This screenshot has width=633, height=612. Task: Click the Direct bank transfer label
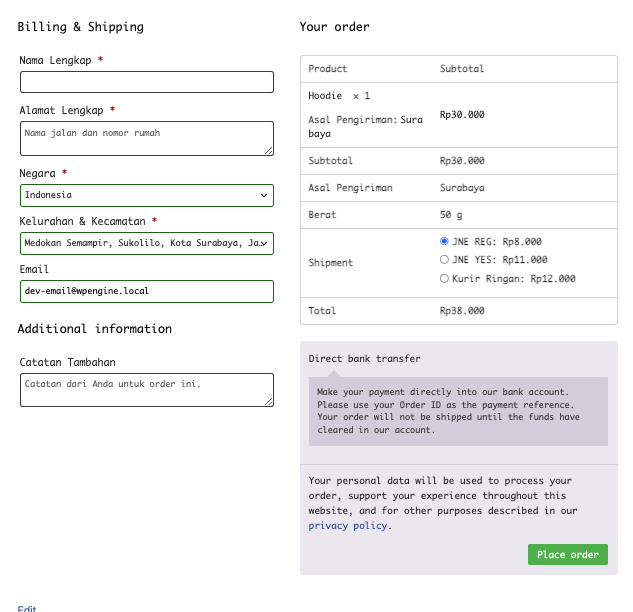pos(364,358)
